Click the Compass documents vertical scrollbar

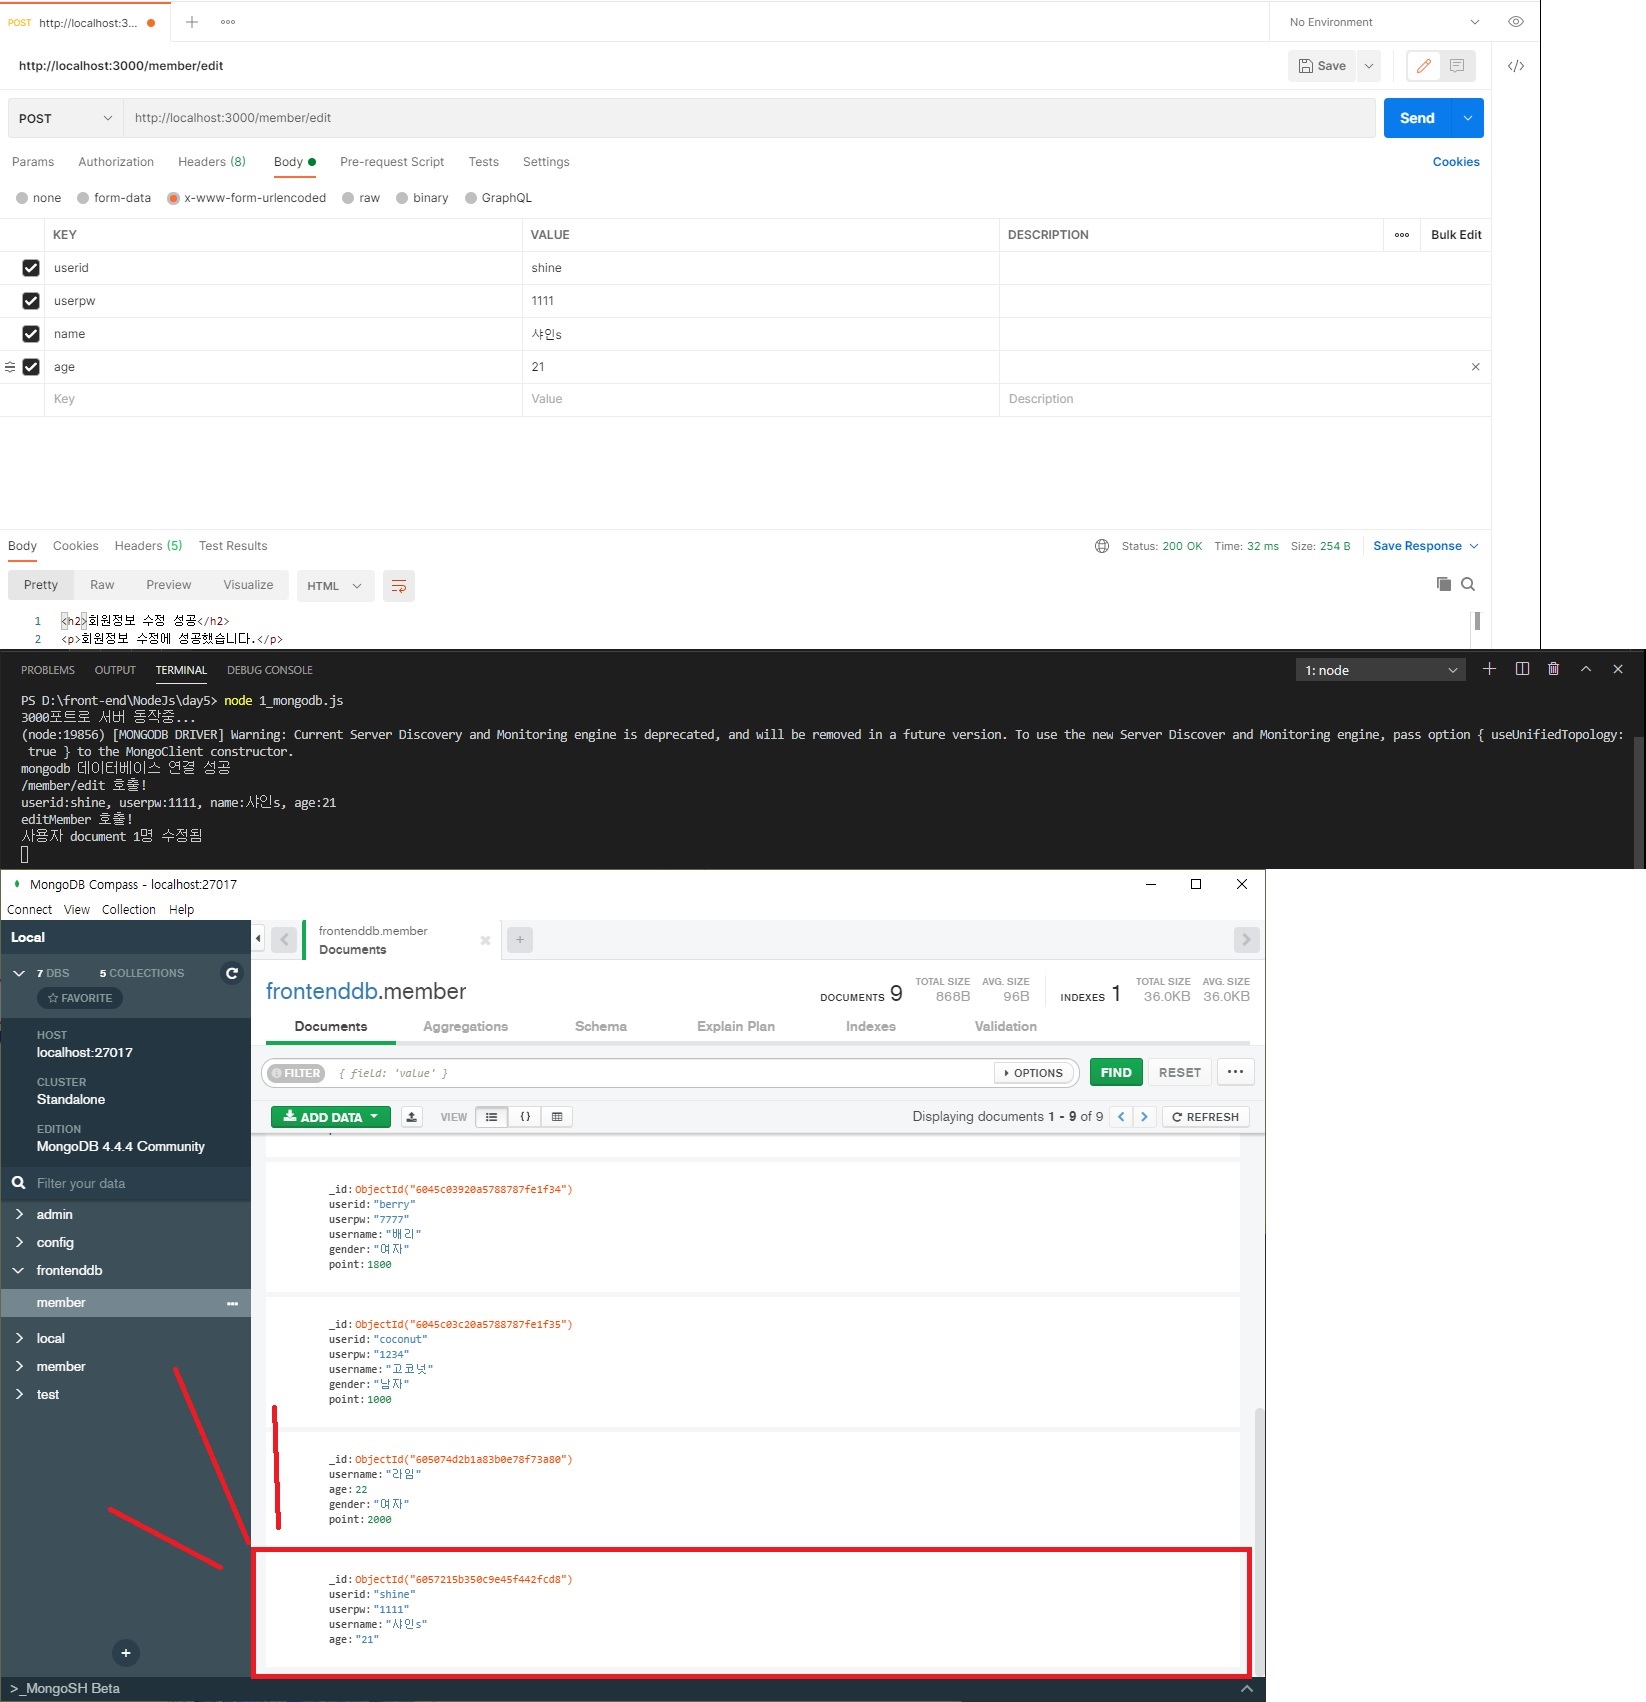pyautogui.click(x=1259, y=1540)
